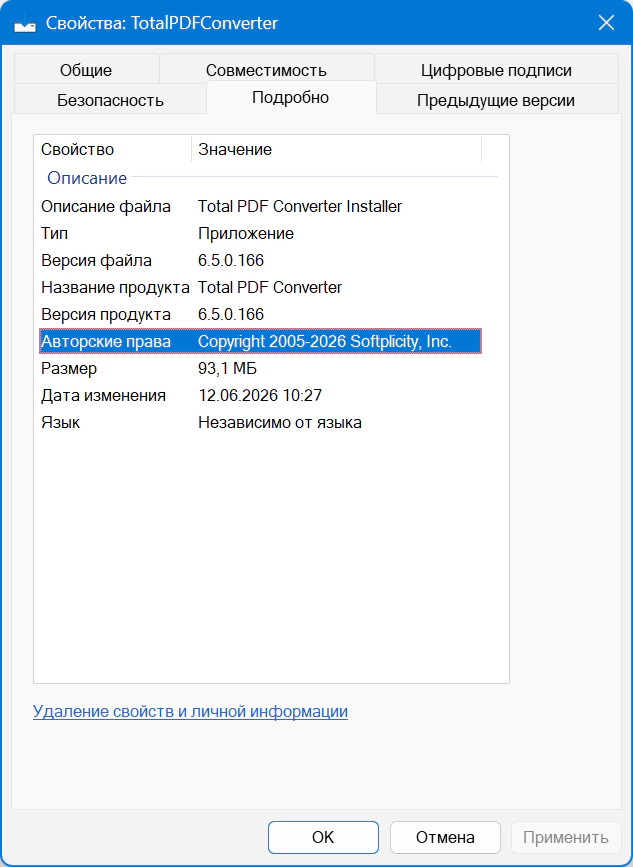Select the Название продукта row

(260, 288)
